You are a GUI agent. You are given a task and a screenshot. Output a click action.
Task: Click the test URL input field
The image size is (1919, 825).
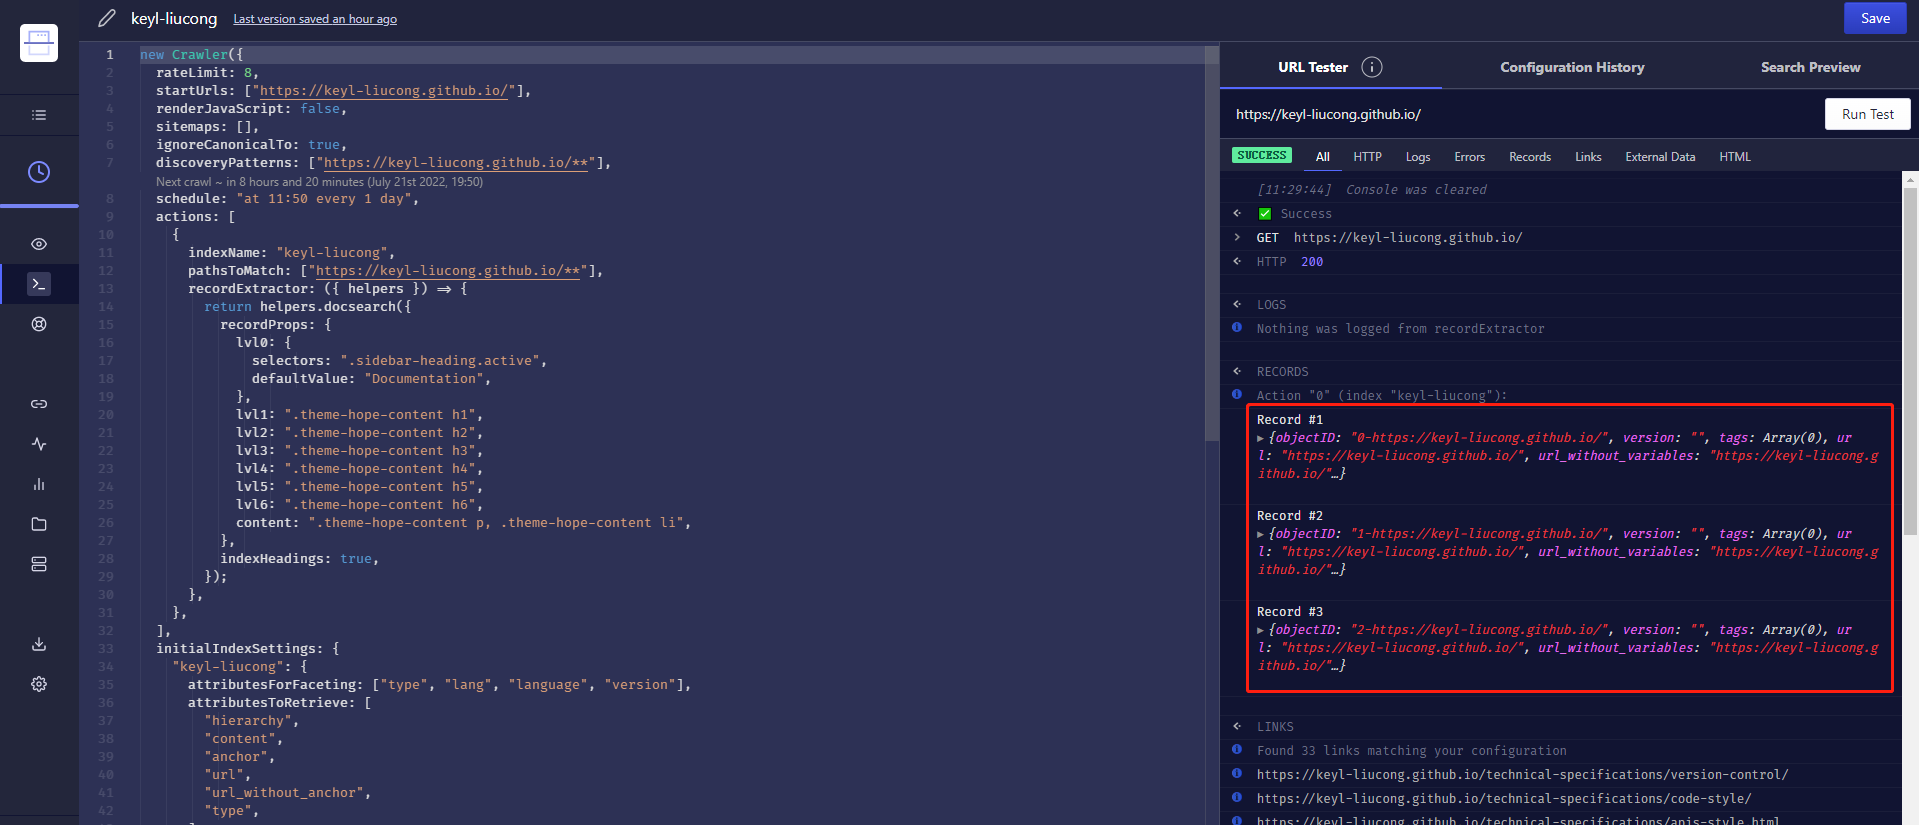(x=1522, y=114)
